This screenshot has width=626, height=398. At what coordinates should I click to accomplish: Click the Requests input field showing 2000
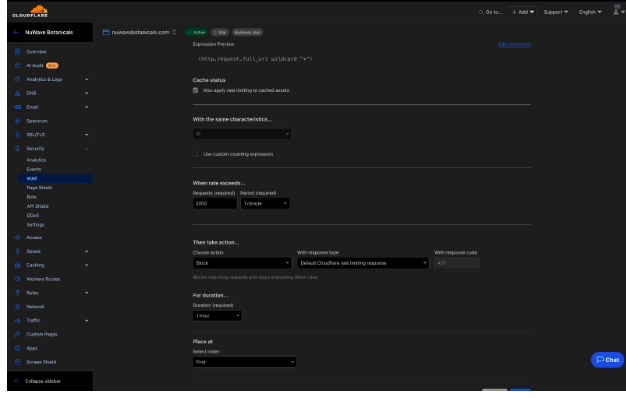tap(215, 204)
